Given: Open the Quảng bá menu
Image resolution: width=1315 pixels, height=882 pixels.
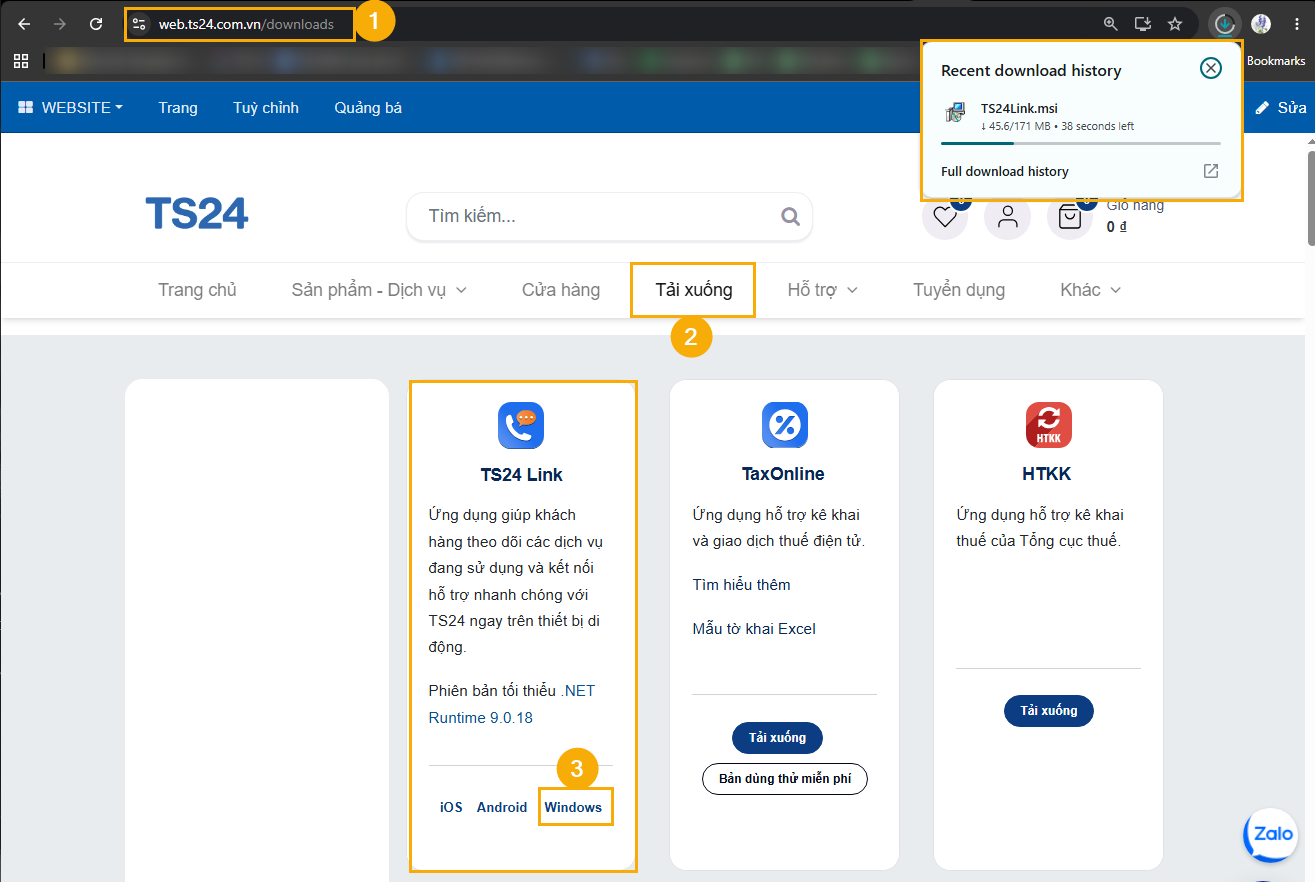Looking at the screenshot, I should tap(368, 107).
